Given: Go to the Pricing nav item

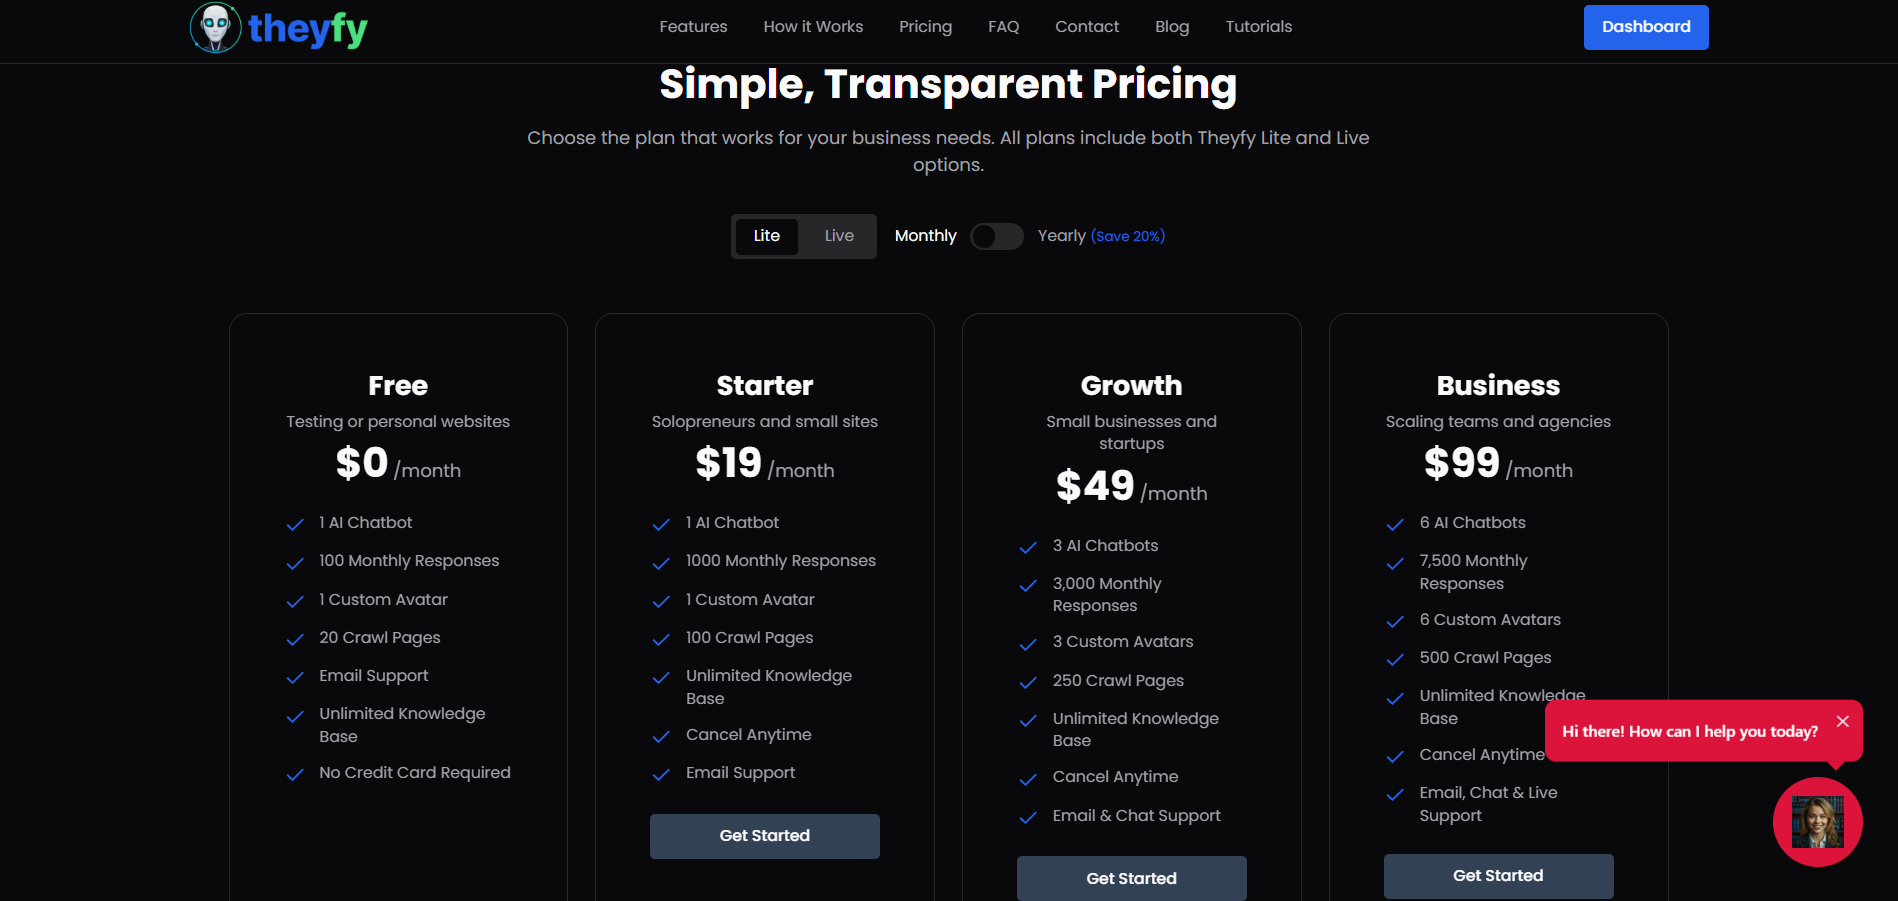Looking at the screenshot, I should [x=925, y=27].
